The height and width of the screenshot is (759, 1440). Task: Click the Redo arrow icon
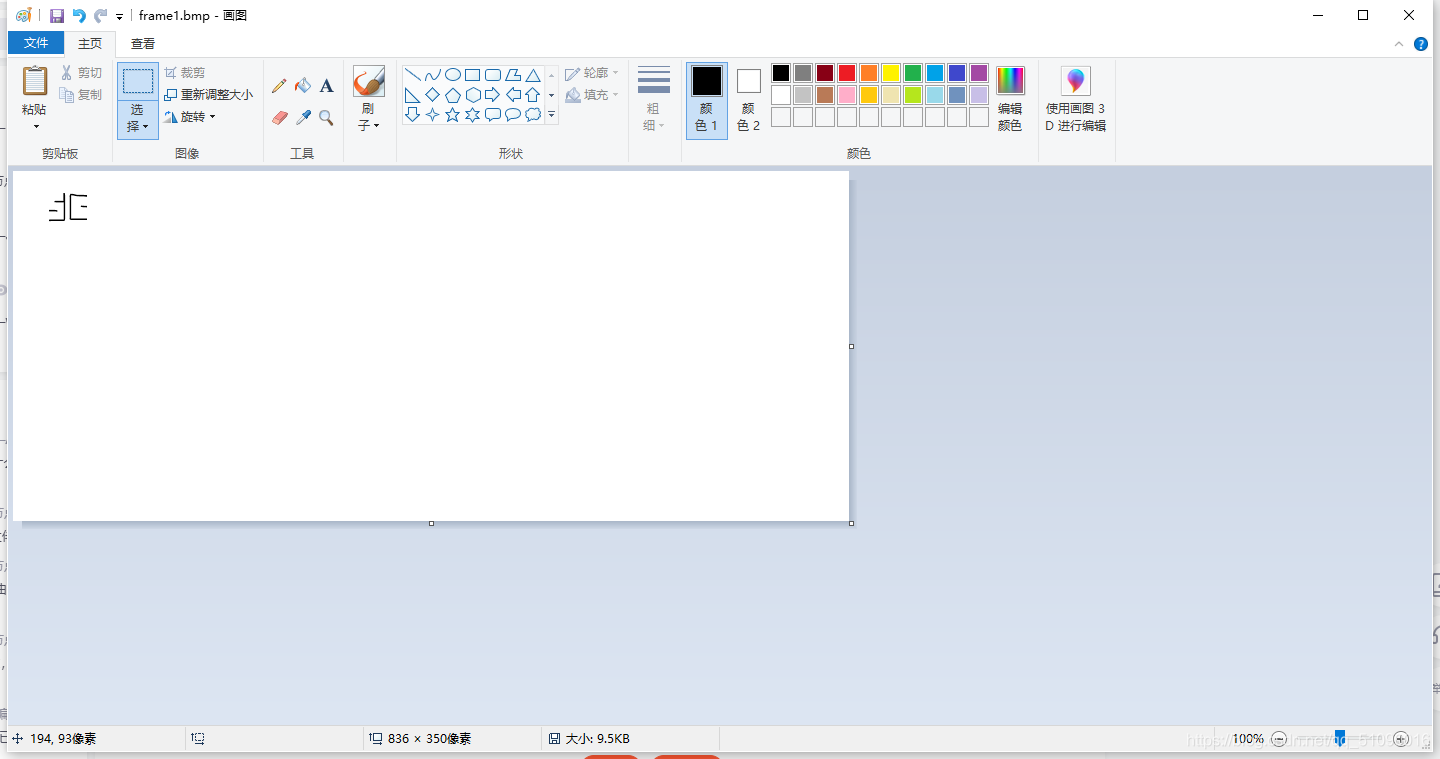point(100,15)
